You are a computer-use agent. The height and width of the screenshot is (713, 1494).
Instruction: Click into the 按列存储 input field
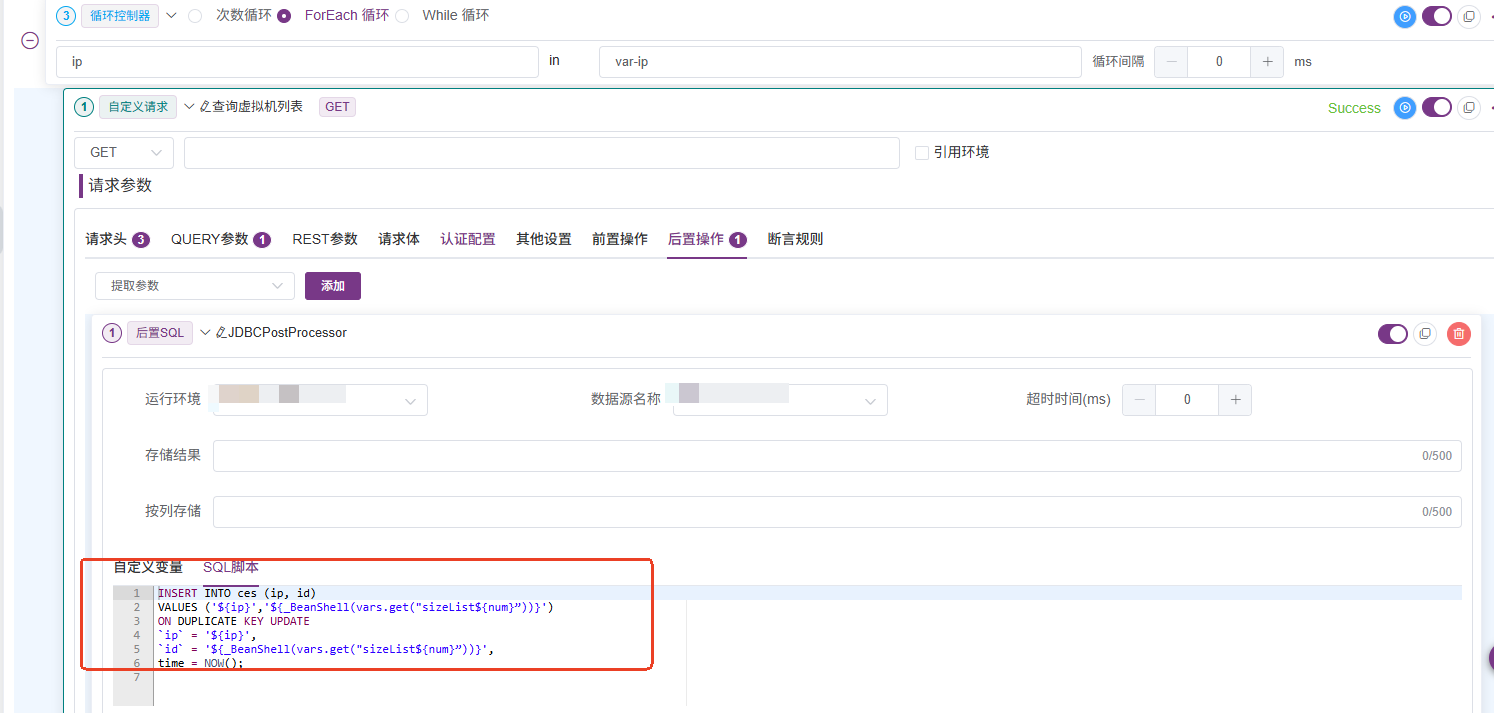click(837, 512)
